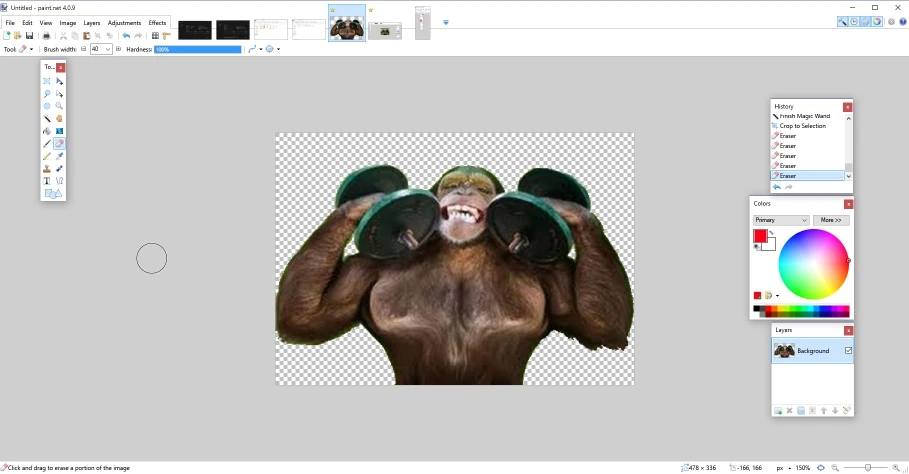
Task: Toggle the Tools window button at top-right
Action: click(x=842, y=22)
